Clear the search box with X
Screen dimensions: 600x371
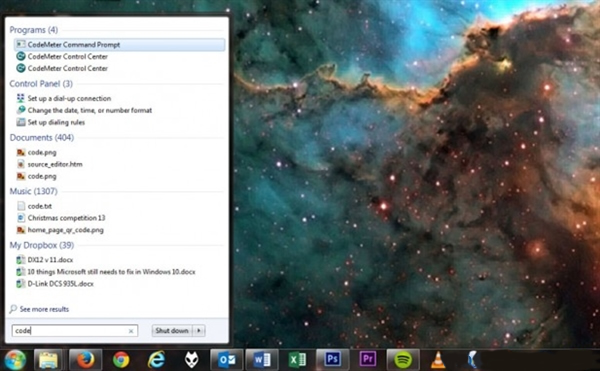131,331
